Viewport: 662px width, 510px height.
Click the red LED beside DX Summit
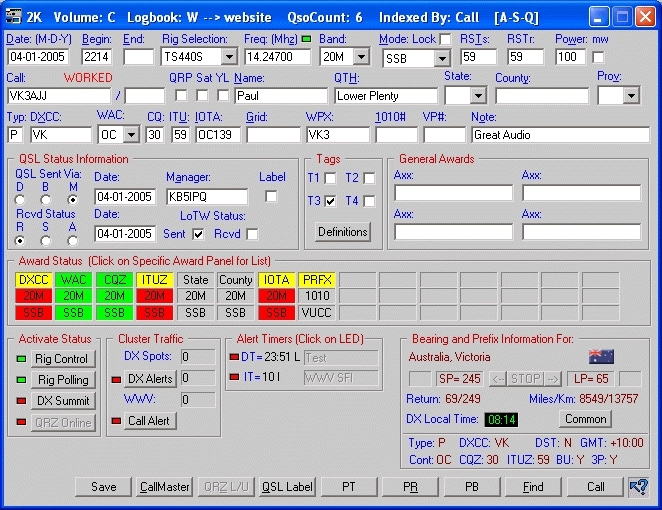[x=21, y=401]
